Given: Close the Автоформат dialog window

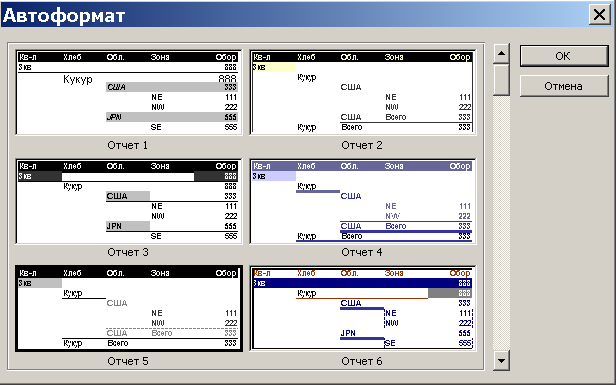Looking at the screenshot, I should coord(599,15).
